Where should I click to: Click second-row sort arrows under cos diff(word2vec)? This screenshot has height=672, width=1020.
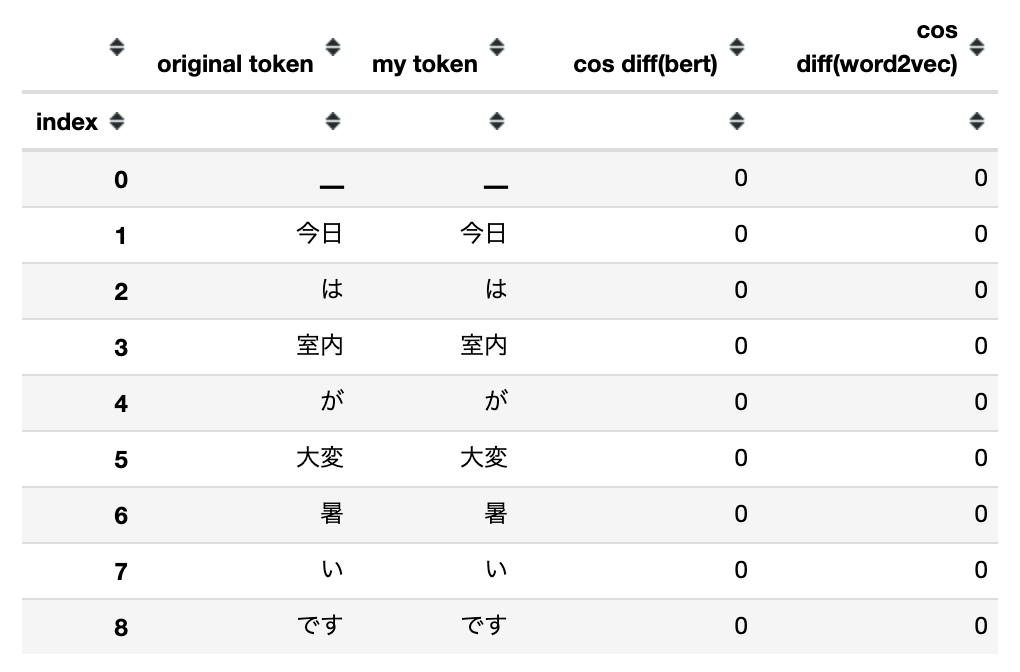[x=977, y=121]
